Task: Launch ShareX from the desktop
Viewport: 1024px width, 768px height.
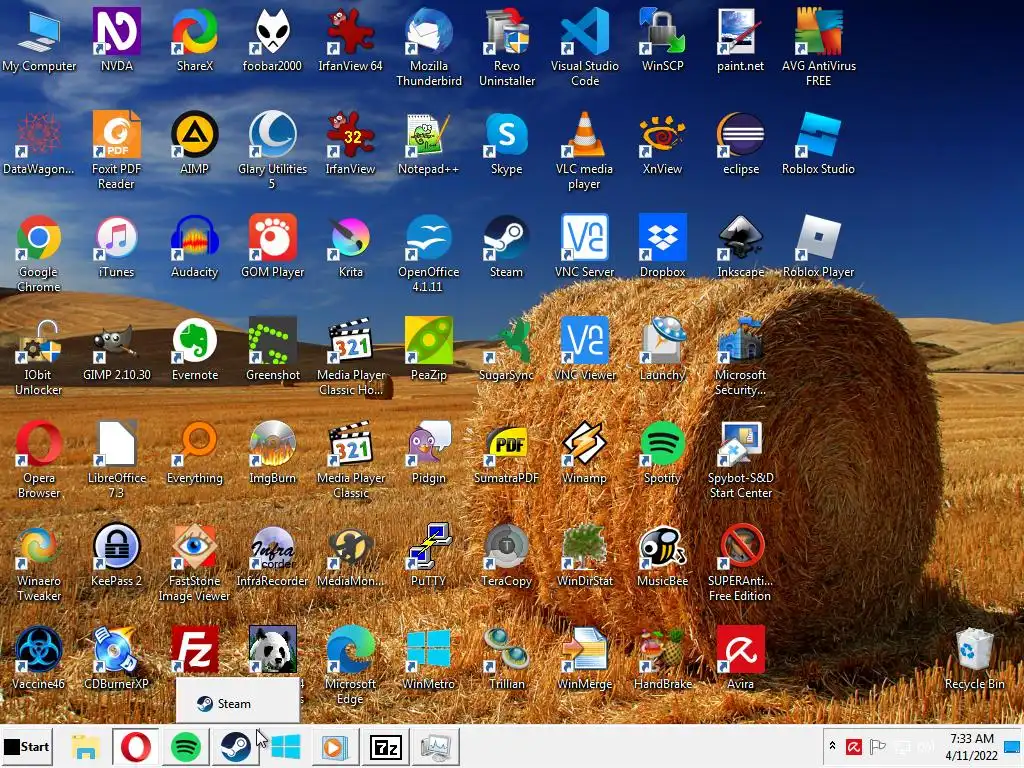Action: coord(195,39)
